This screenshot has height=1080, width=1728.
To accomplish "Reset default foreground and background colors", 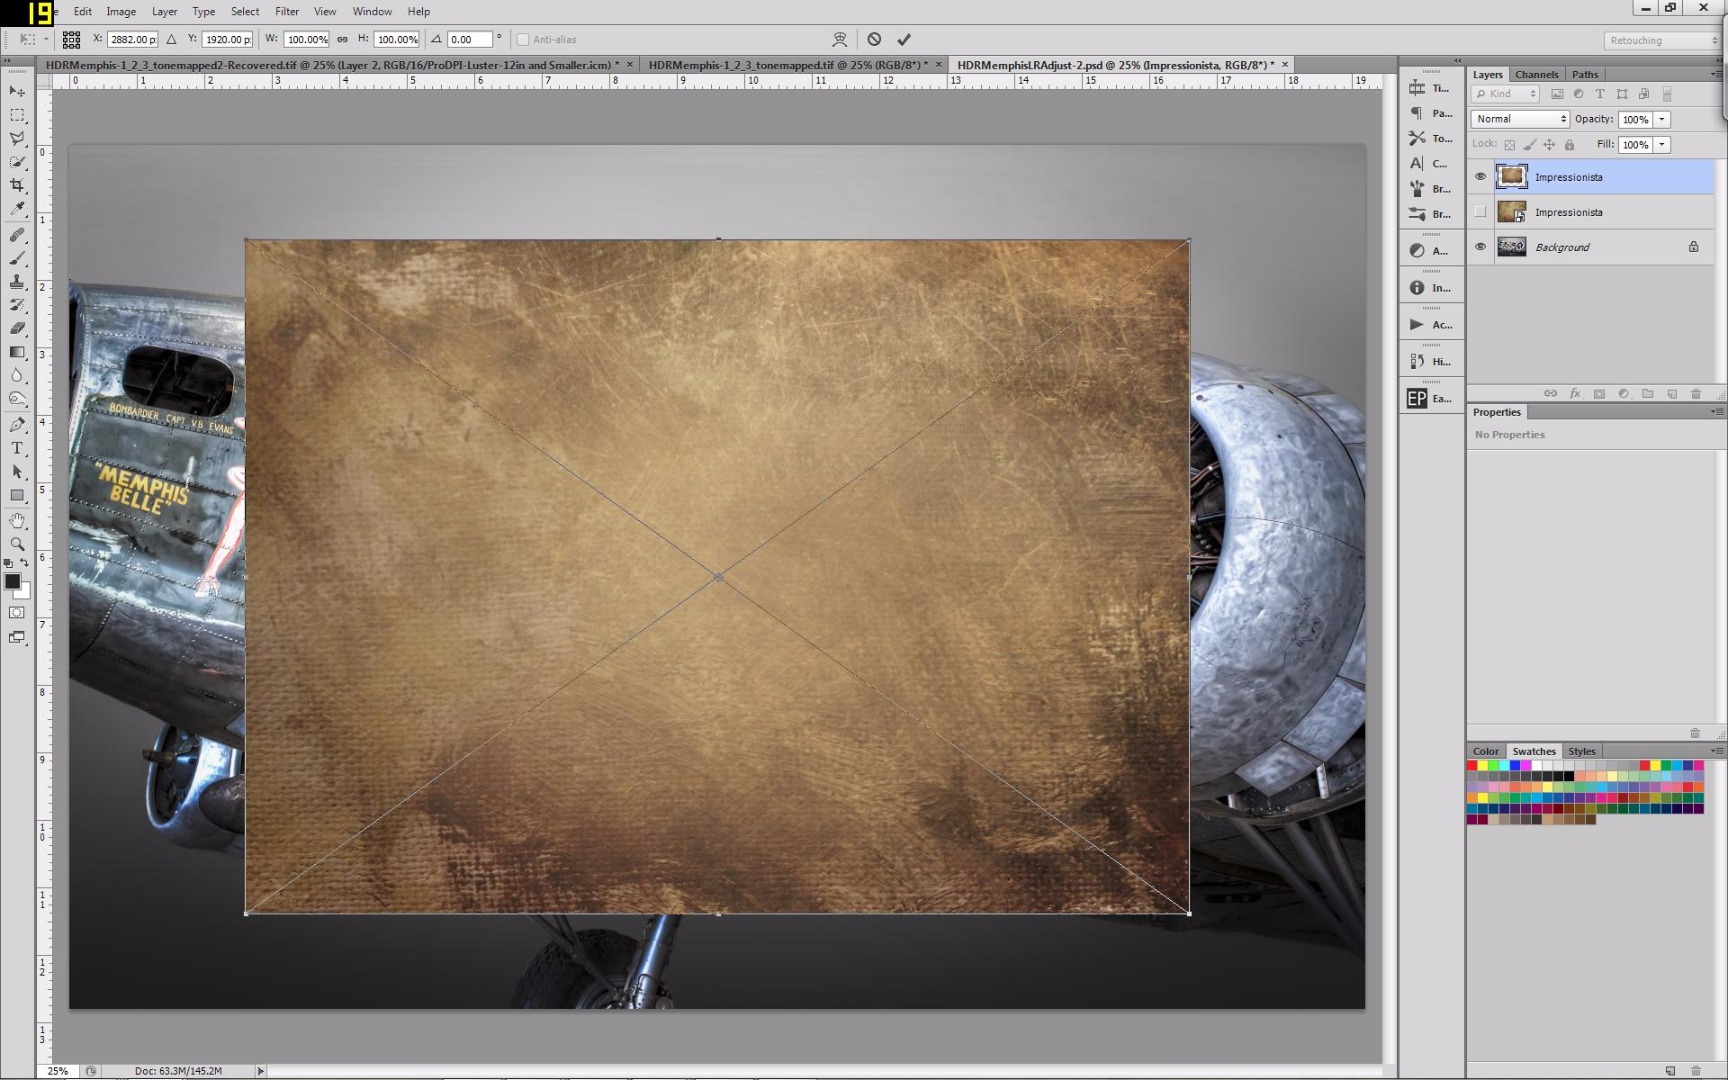I will (8, 564).
